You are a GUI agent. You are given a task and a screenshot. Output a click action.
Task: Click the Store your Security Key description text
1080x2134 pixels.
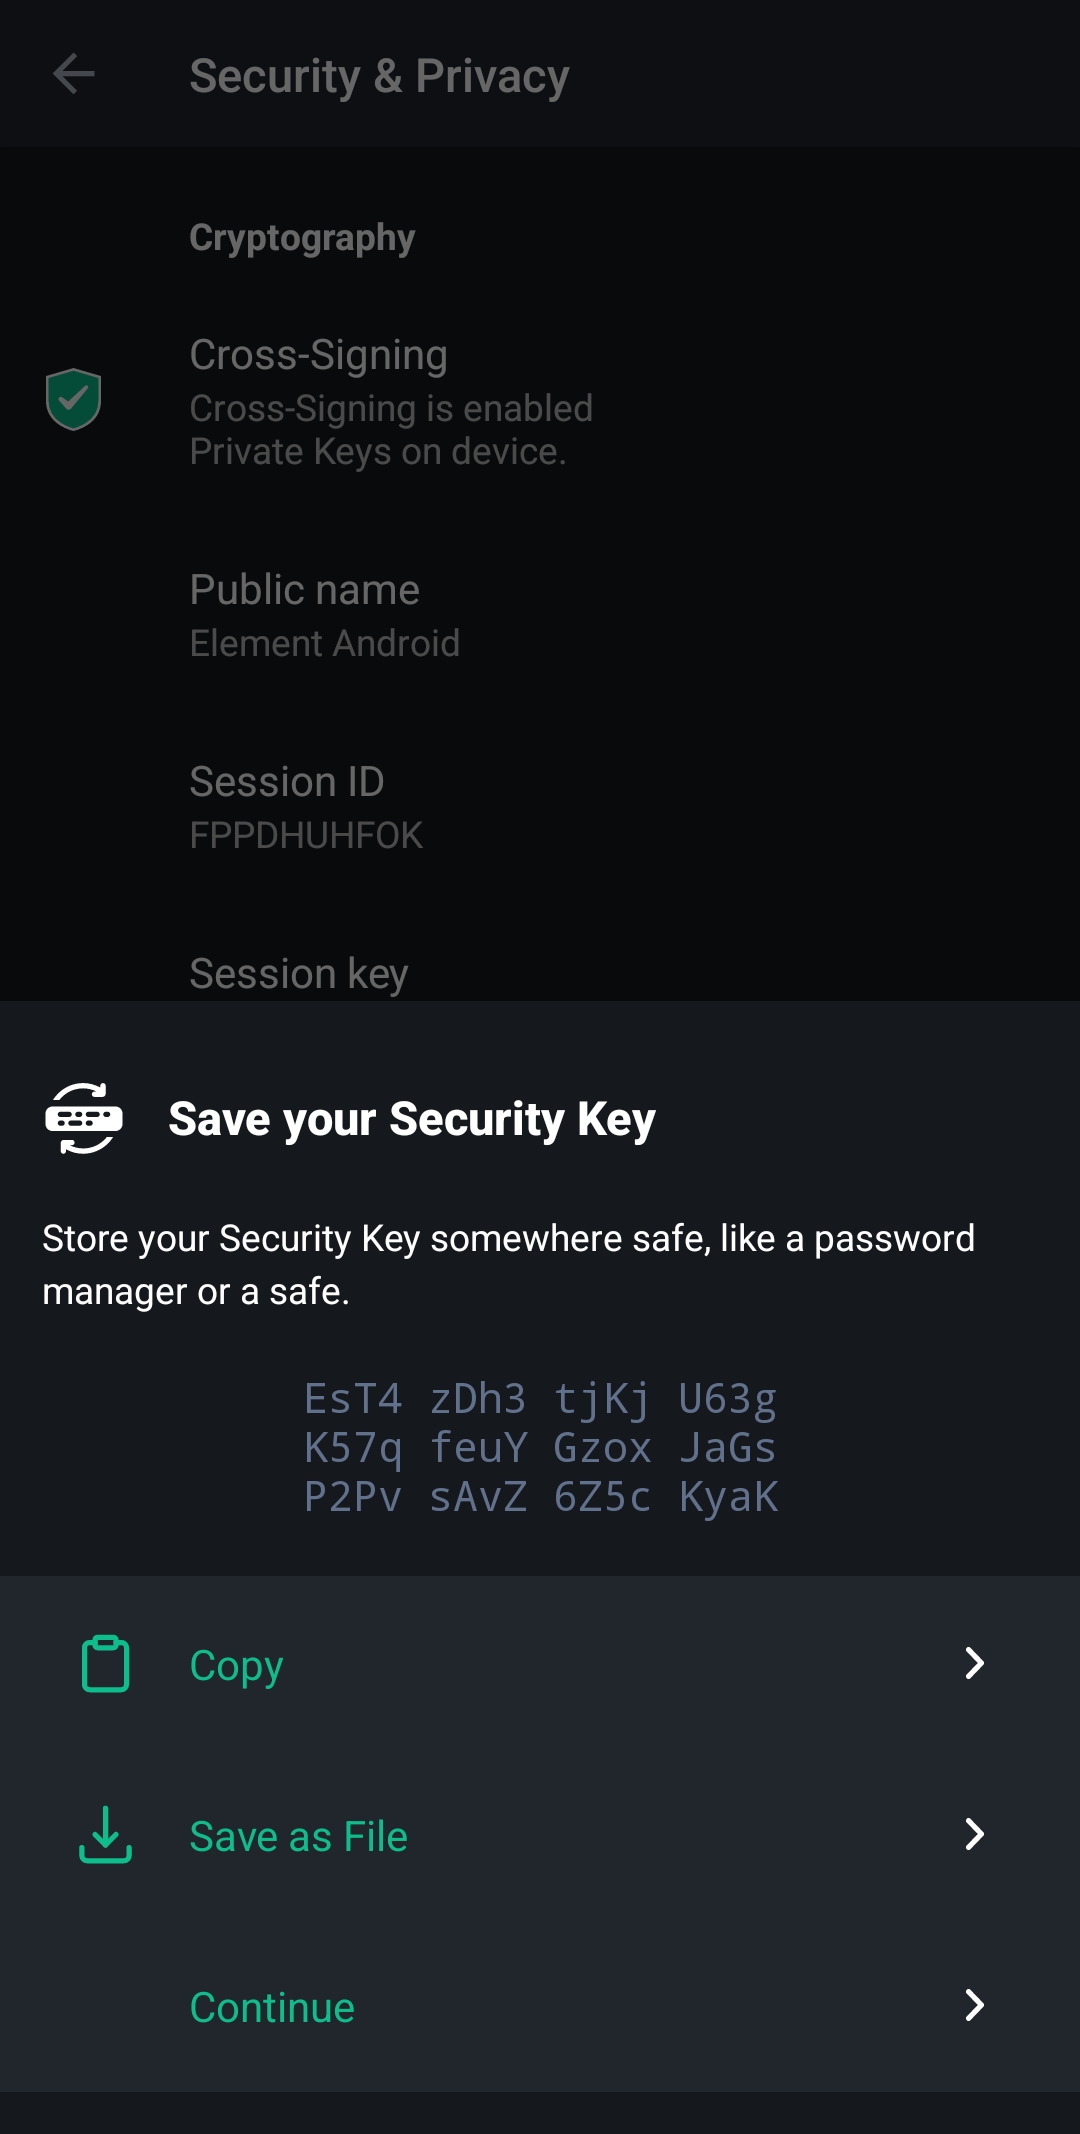coord(508,1265)
